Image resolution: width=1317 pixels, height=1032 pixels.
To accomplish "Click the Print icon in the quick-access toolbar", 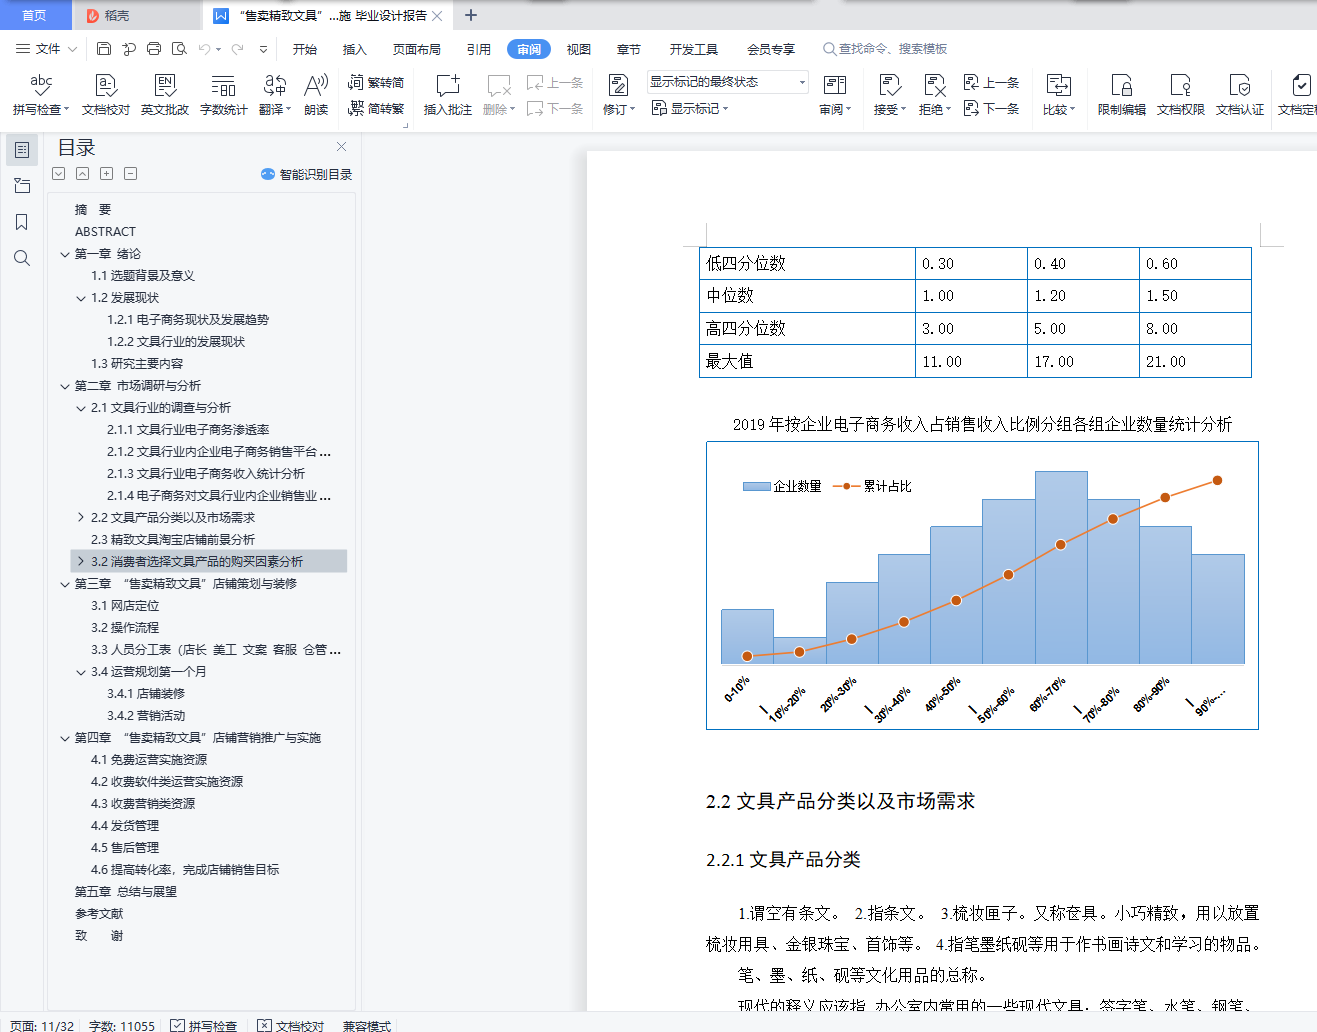I will coord(154,49).
